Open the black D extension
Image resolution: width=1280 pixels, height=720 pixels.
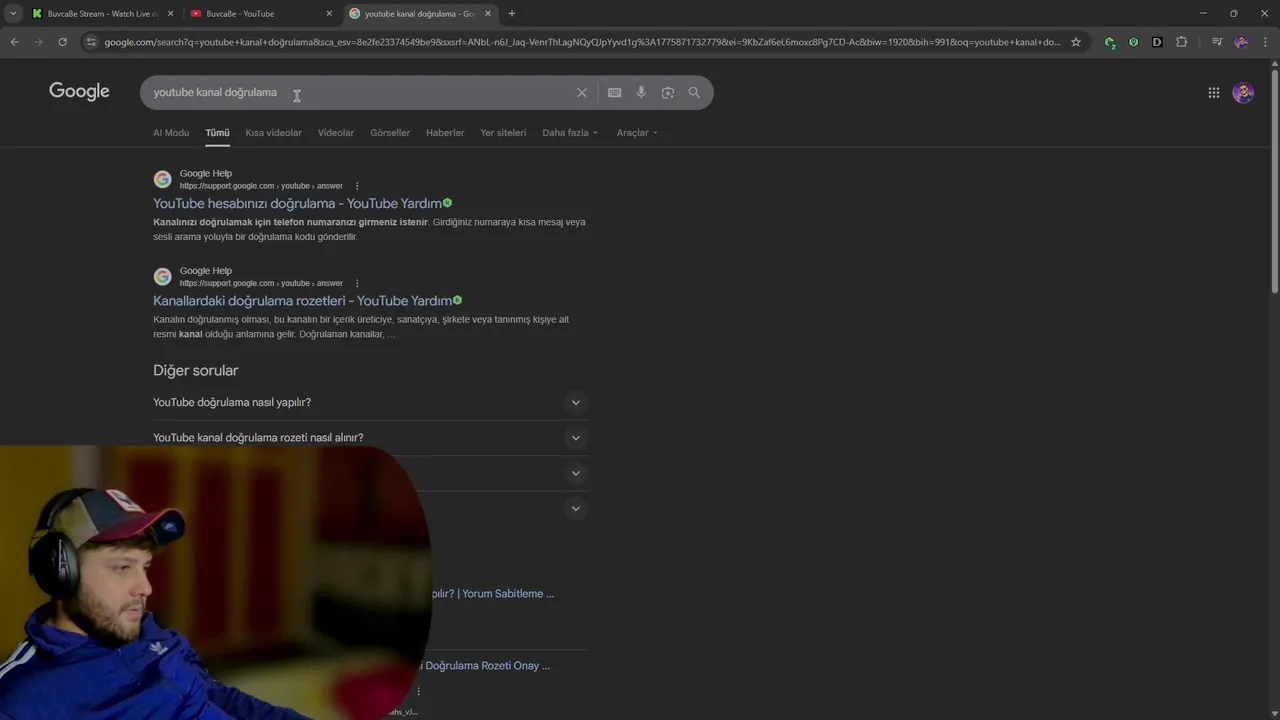[x=1157, y=42]
